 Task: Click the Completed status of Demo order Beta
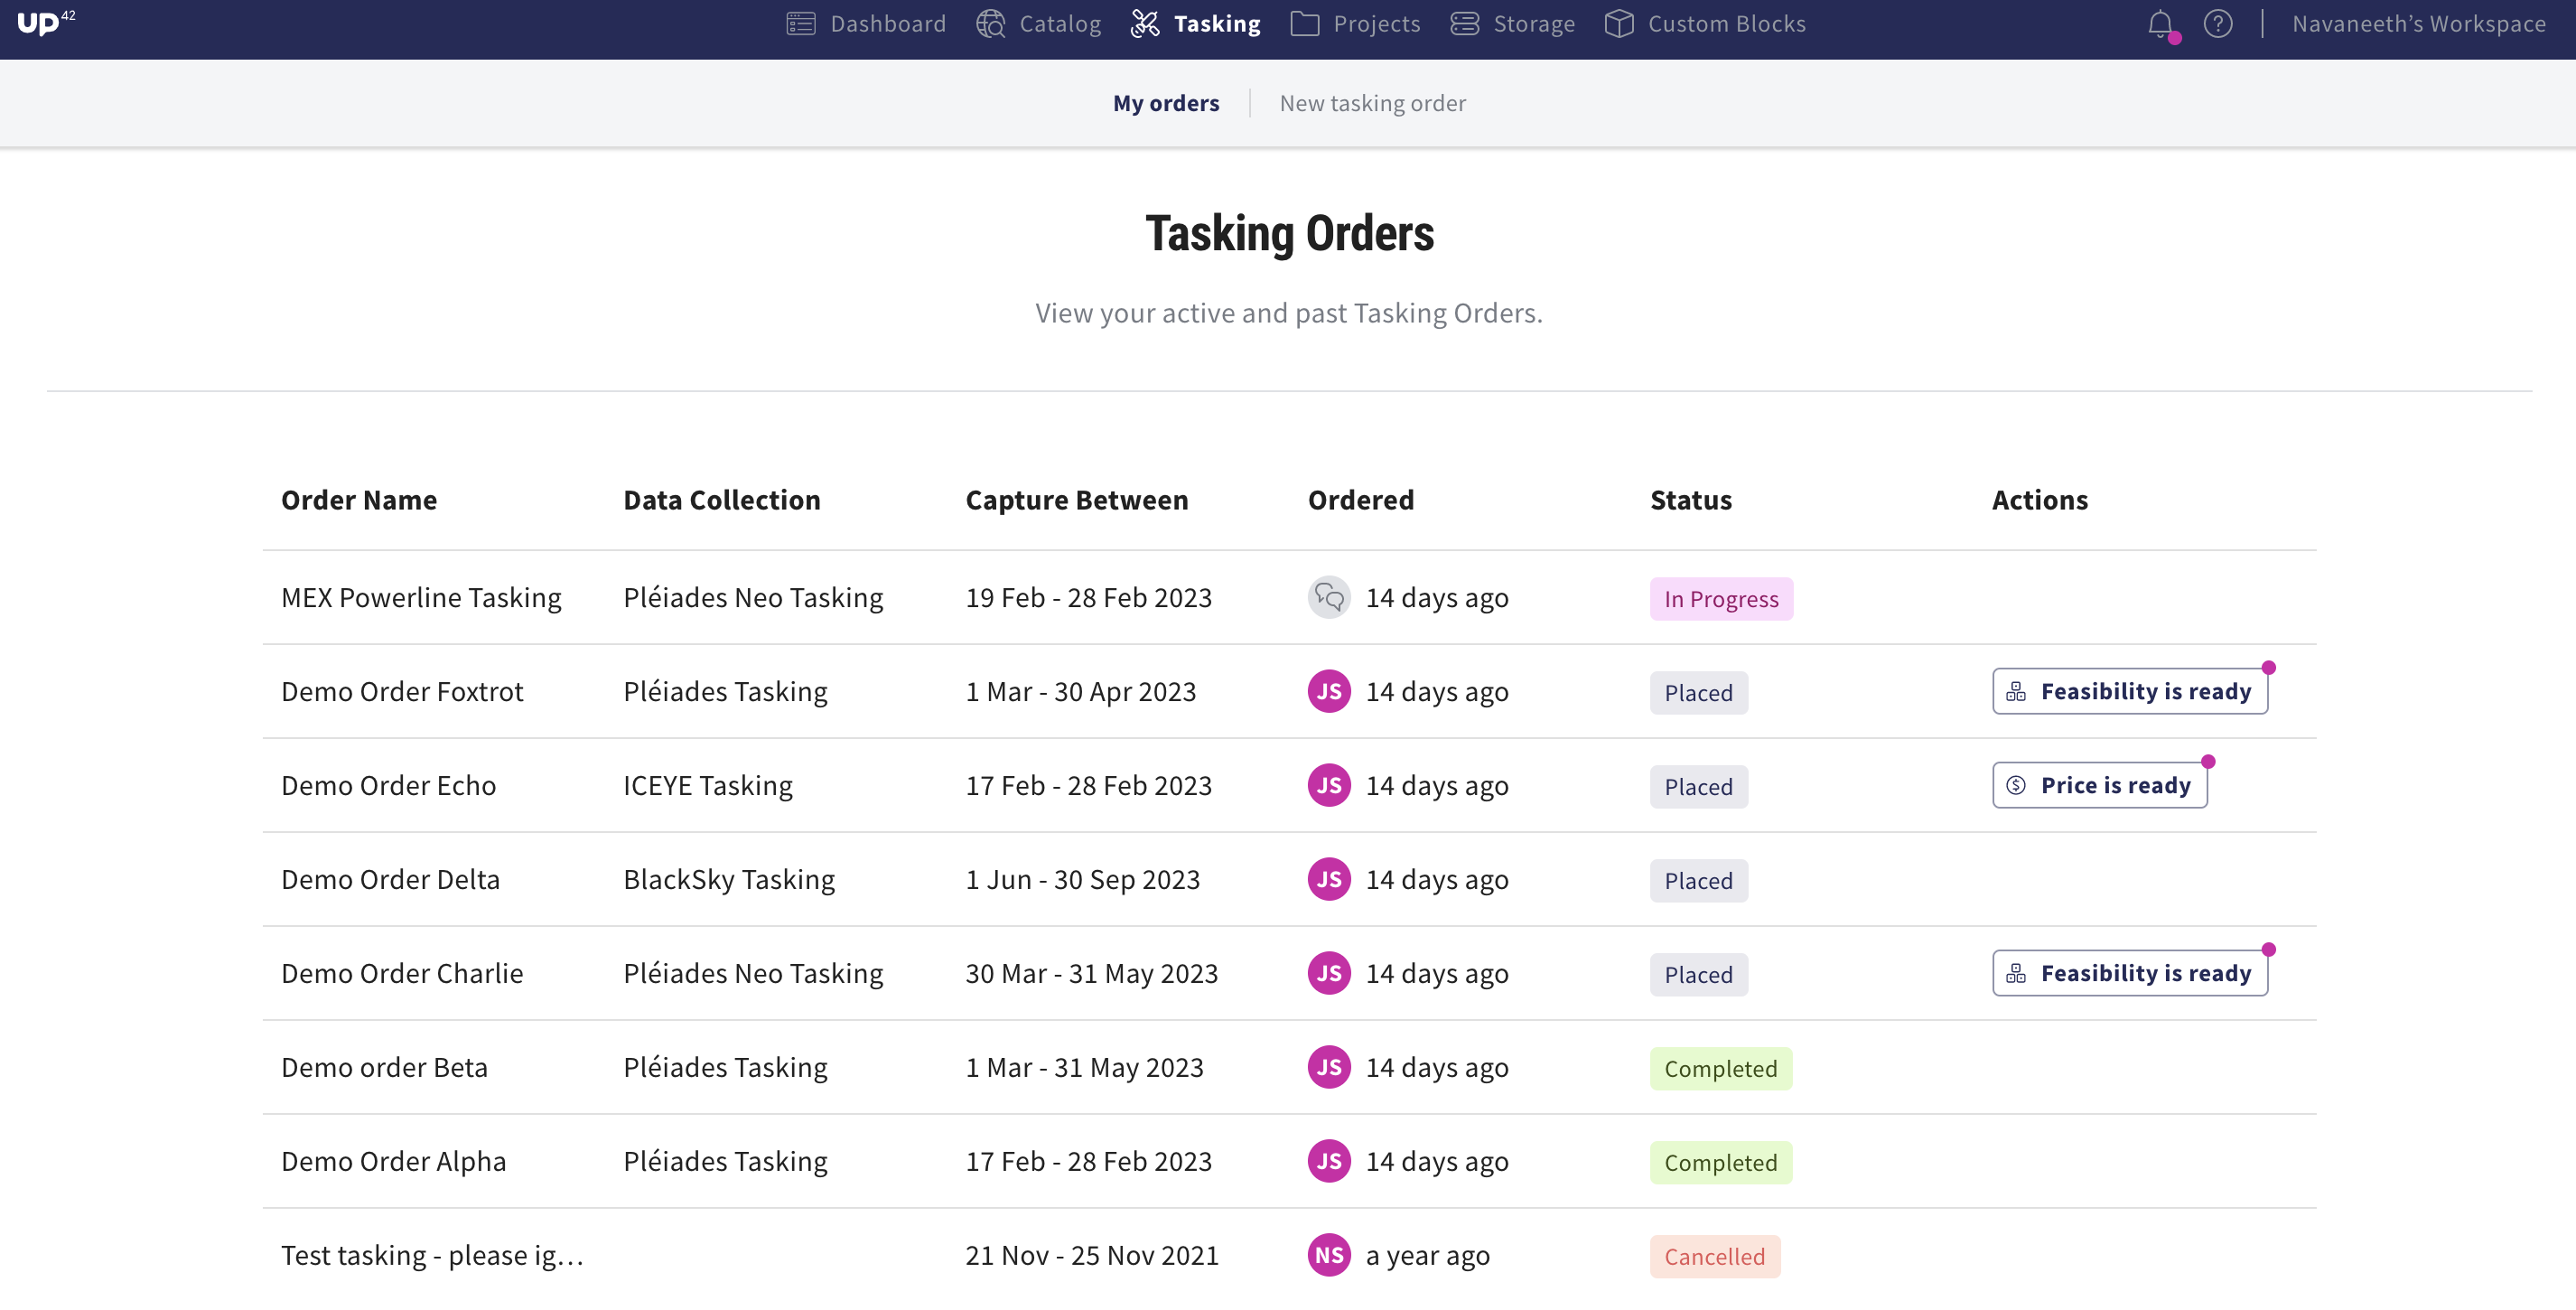click(x=1720, y=1069)
